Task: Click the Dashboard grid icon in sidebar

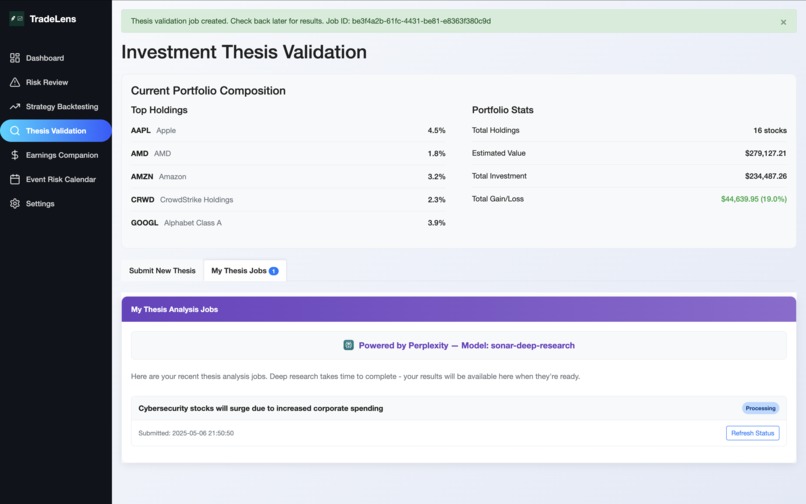Action: (x=15, y=58)
